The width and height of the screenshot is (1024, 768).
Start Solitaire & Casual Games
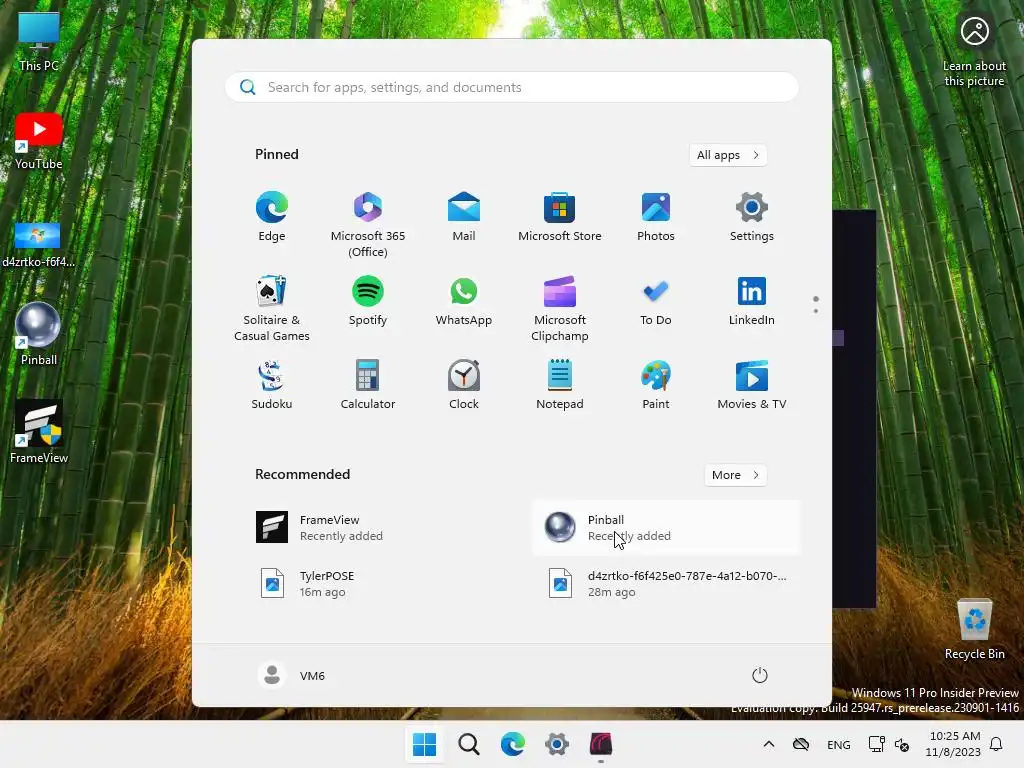(x=272, y=308)
